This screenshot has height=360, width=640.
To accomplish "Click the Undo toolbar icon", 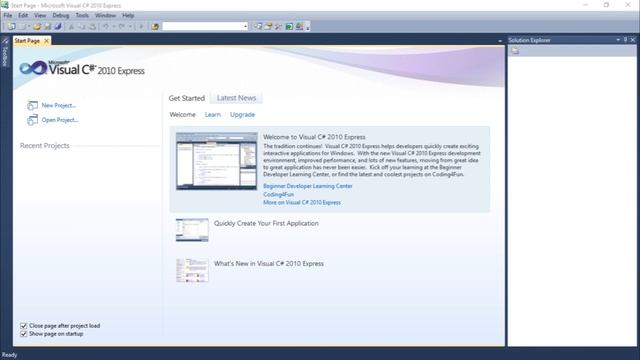I will coord(106,27).
